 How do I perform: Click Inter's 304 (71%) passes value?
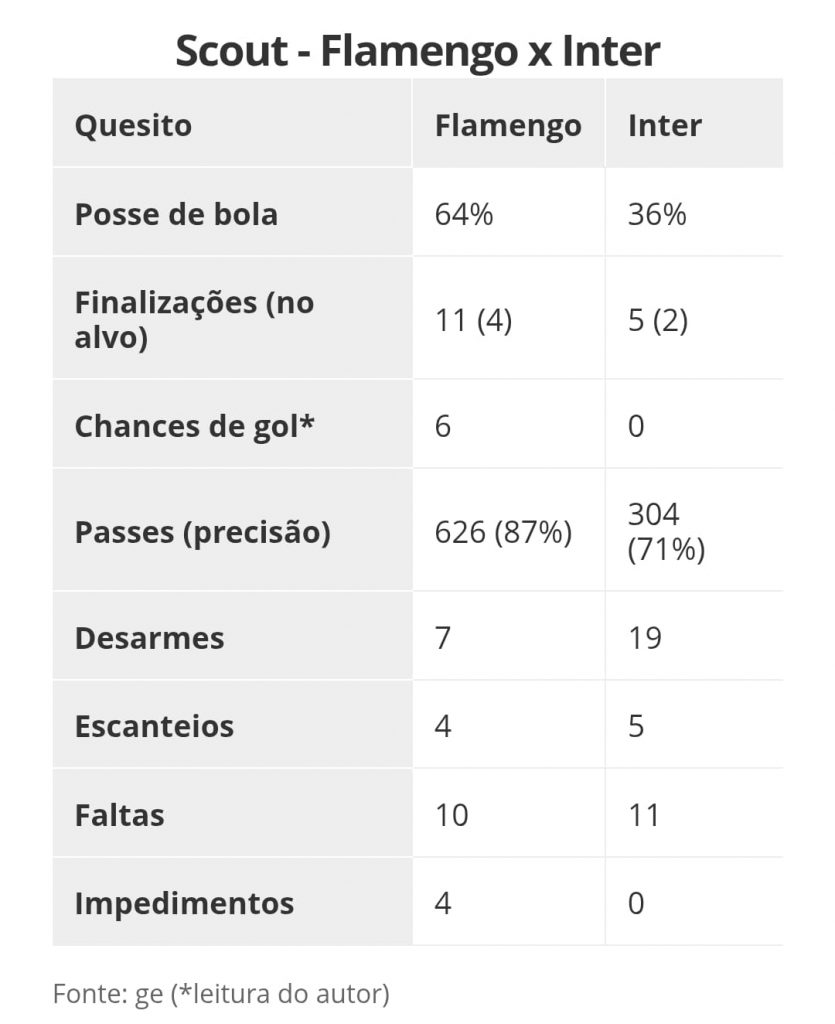tap(667, 532)
